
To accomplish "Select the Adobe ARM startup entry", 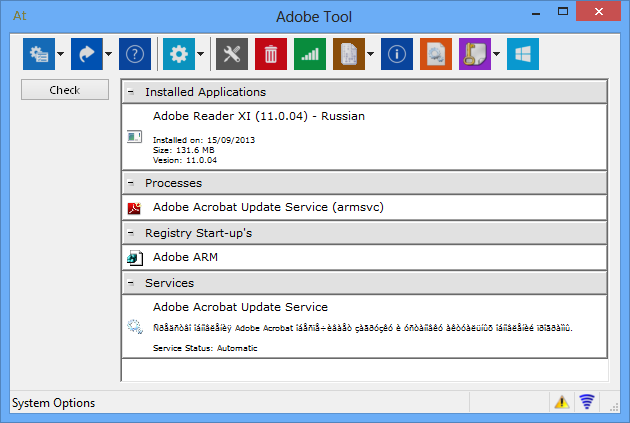I will click(x=364, y=257).
